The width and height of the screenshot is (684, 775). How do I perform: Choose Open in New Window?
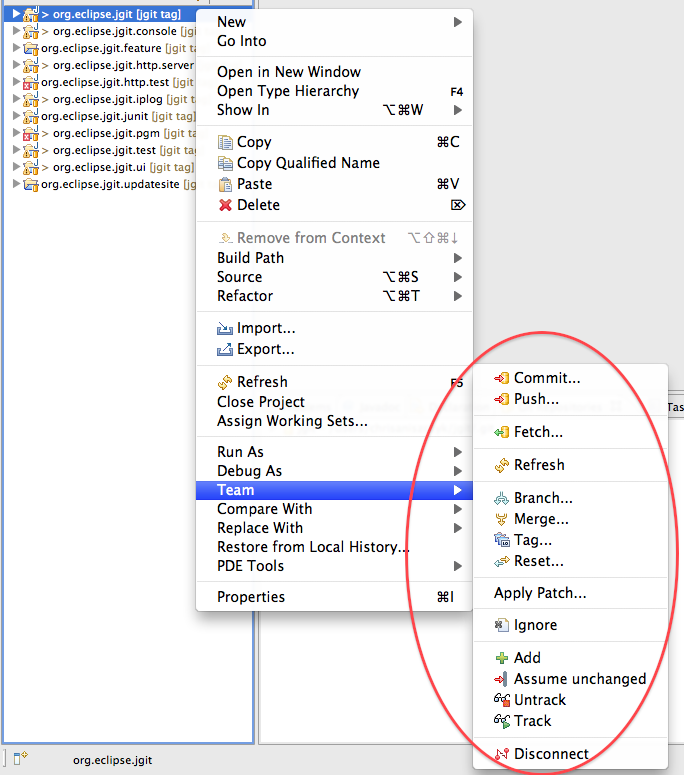click(334, 72)
